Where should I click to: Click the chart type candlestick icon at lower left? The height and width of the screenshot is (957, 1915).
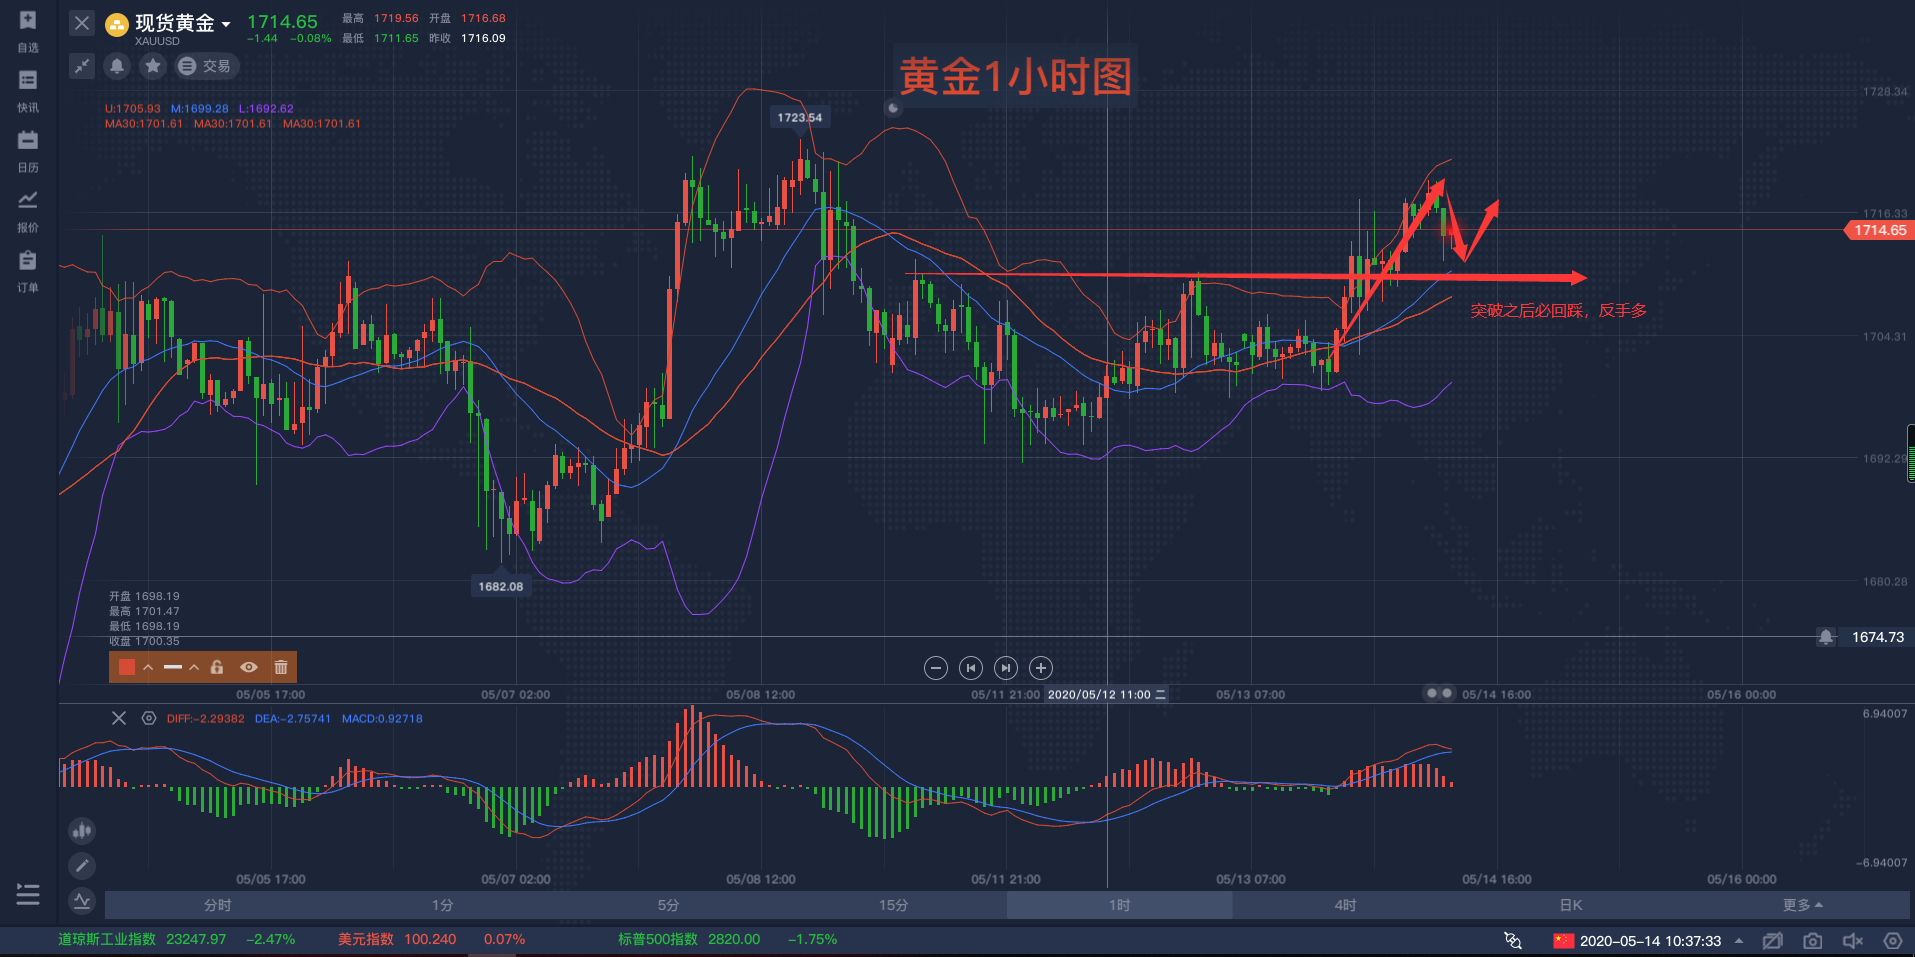82,830
